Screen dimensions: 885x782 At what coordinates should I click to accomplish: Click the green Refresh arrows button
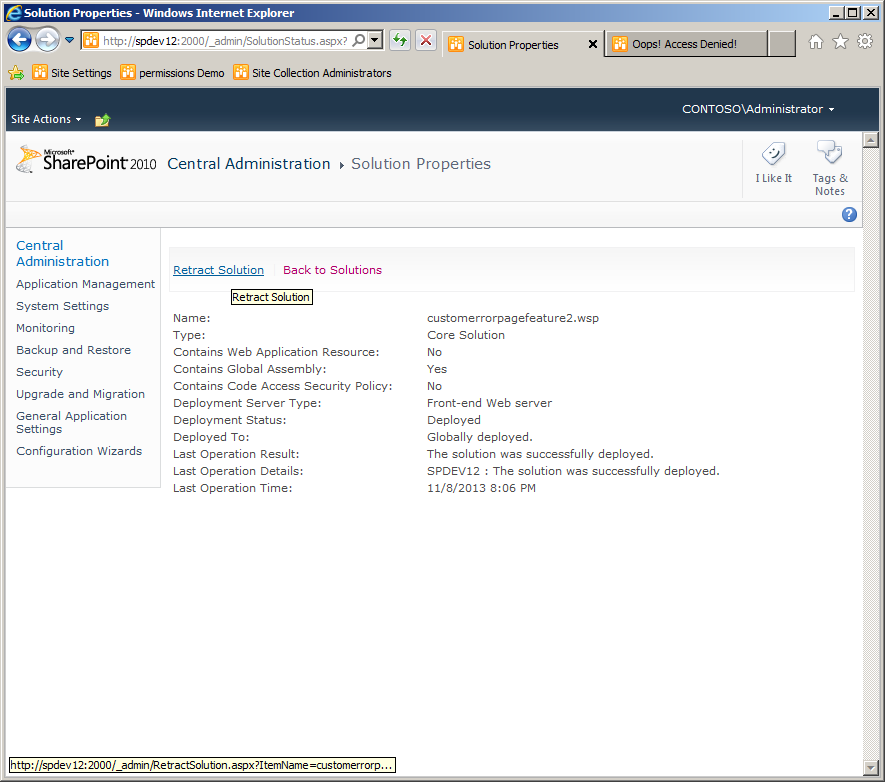(400, 41)
